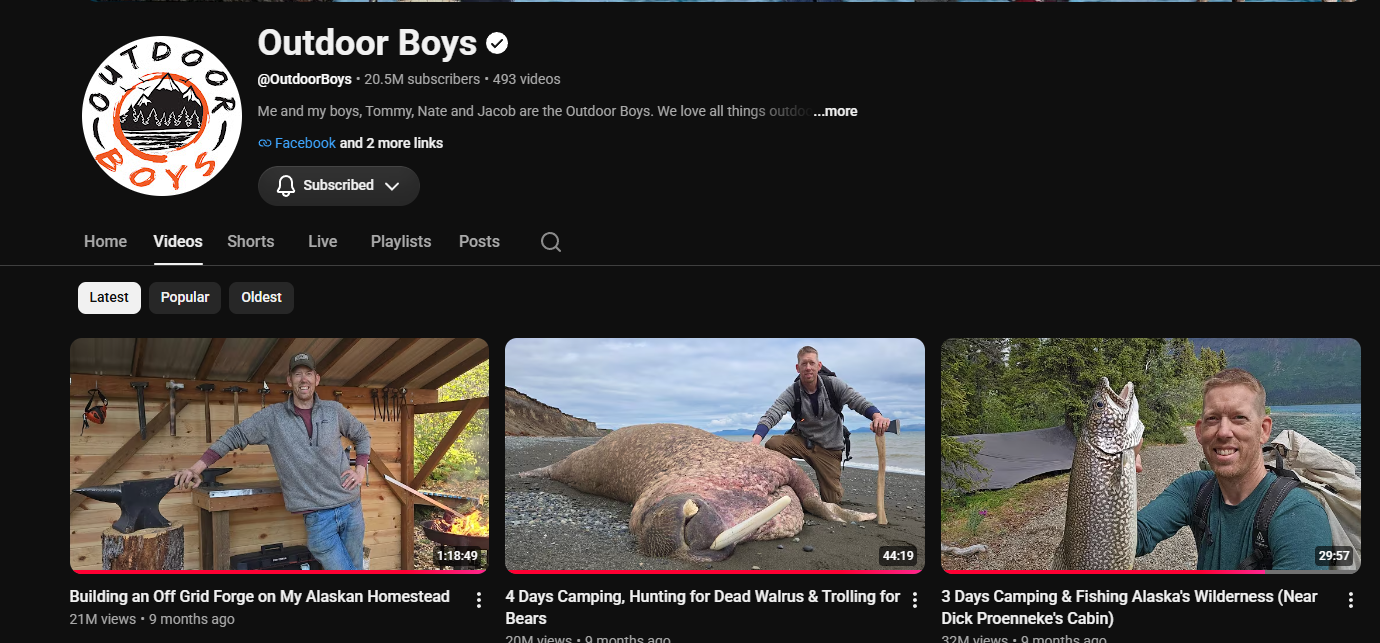
Task: Select the Oldest sort filter chip
Action: (x=261, y=297)
